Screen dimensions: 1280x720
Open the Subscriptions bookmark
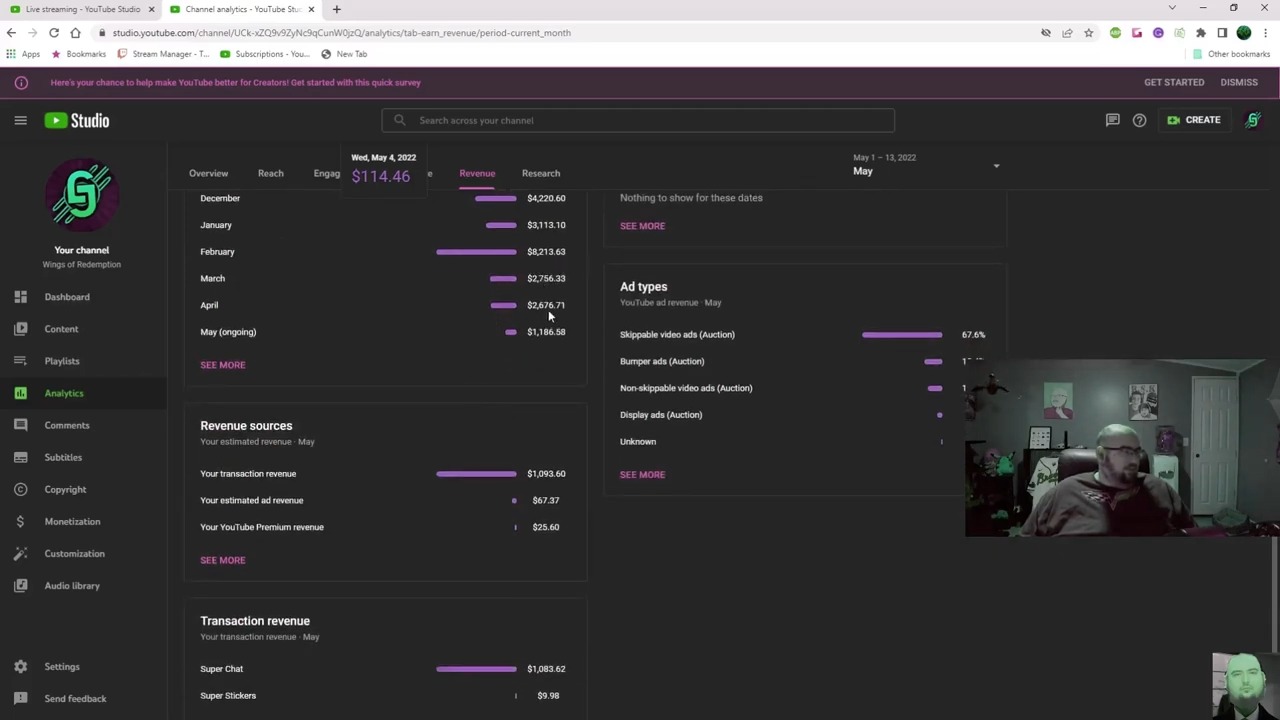pyautogui.click(x=266, y=54)
